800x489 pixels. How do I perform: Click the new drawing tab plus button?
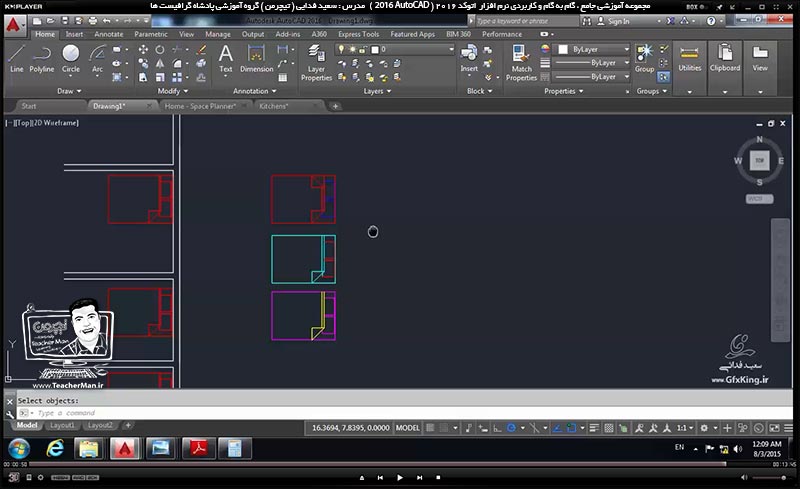335,106
